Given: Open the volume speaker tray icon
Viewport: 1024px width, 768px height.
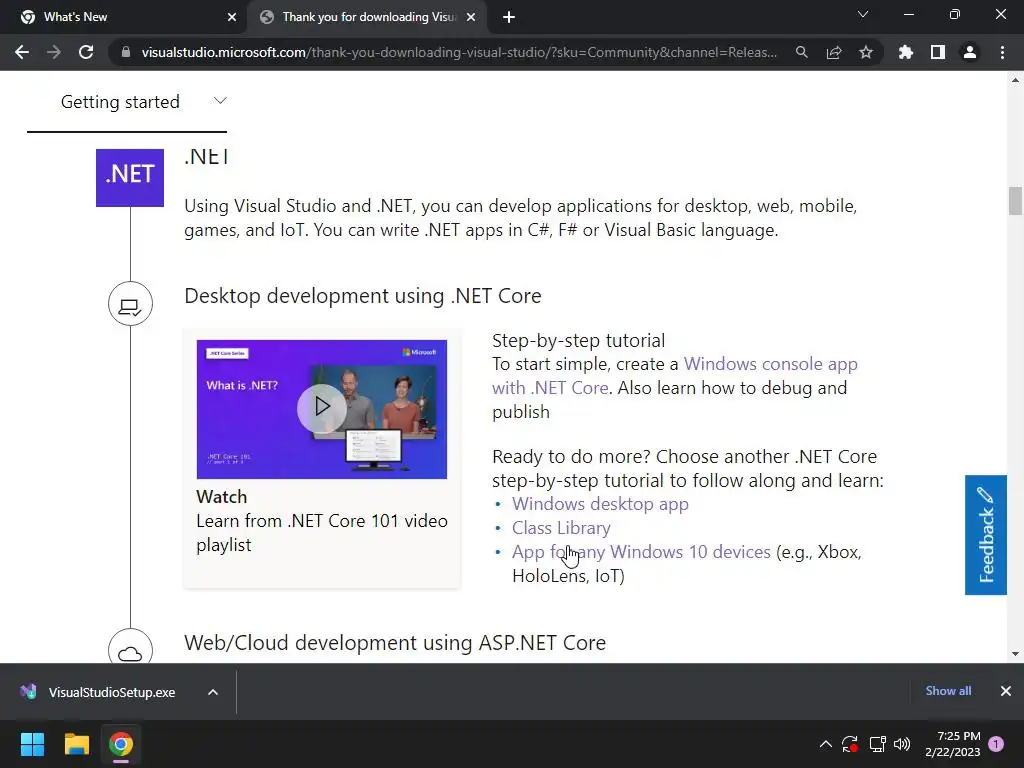Looking at the screenshot, I should pyautogui.click(x=902, y=744).
